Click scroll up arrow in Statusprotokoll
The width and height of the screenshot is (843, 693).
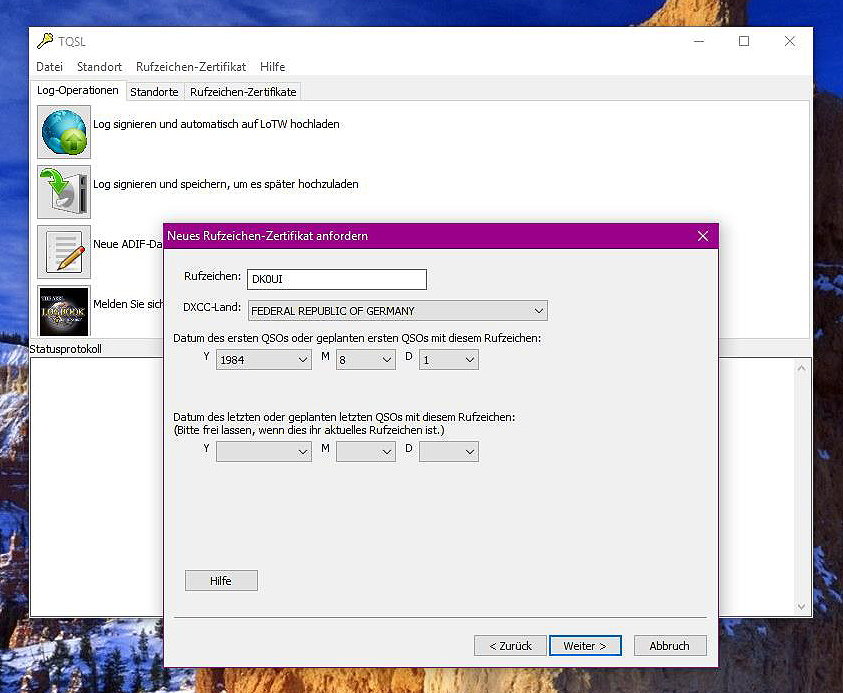tap(801, 368)
